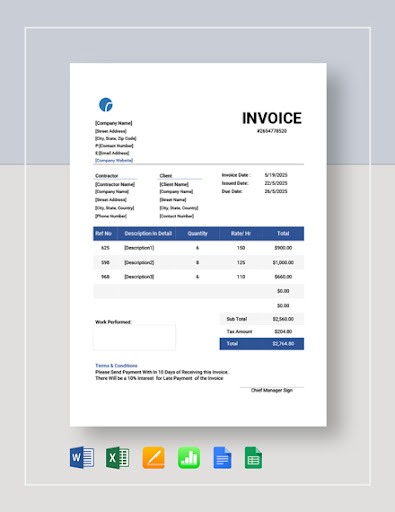395x512 pixels.
Task: Click the Terms & Conditions heading
Action: click(x=116, y=366)
